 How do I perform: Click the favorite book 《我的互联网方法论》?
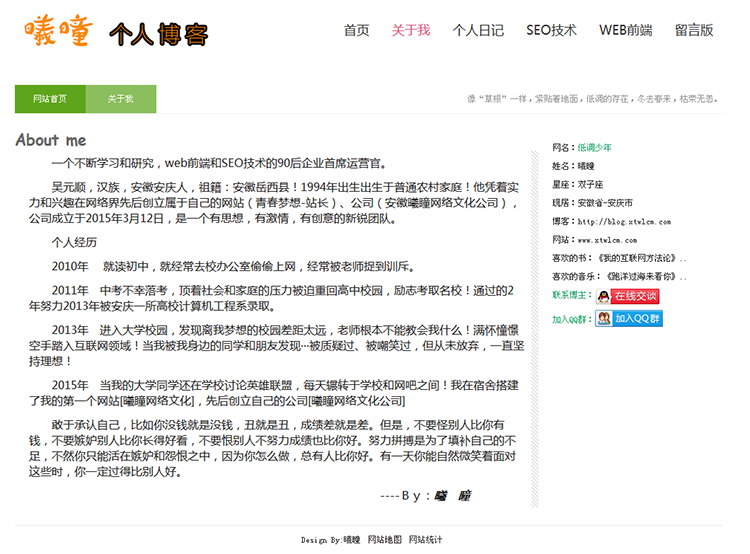[x=637, y=258]
